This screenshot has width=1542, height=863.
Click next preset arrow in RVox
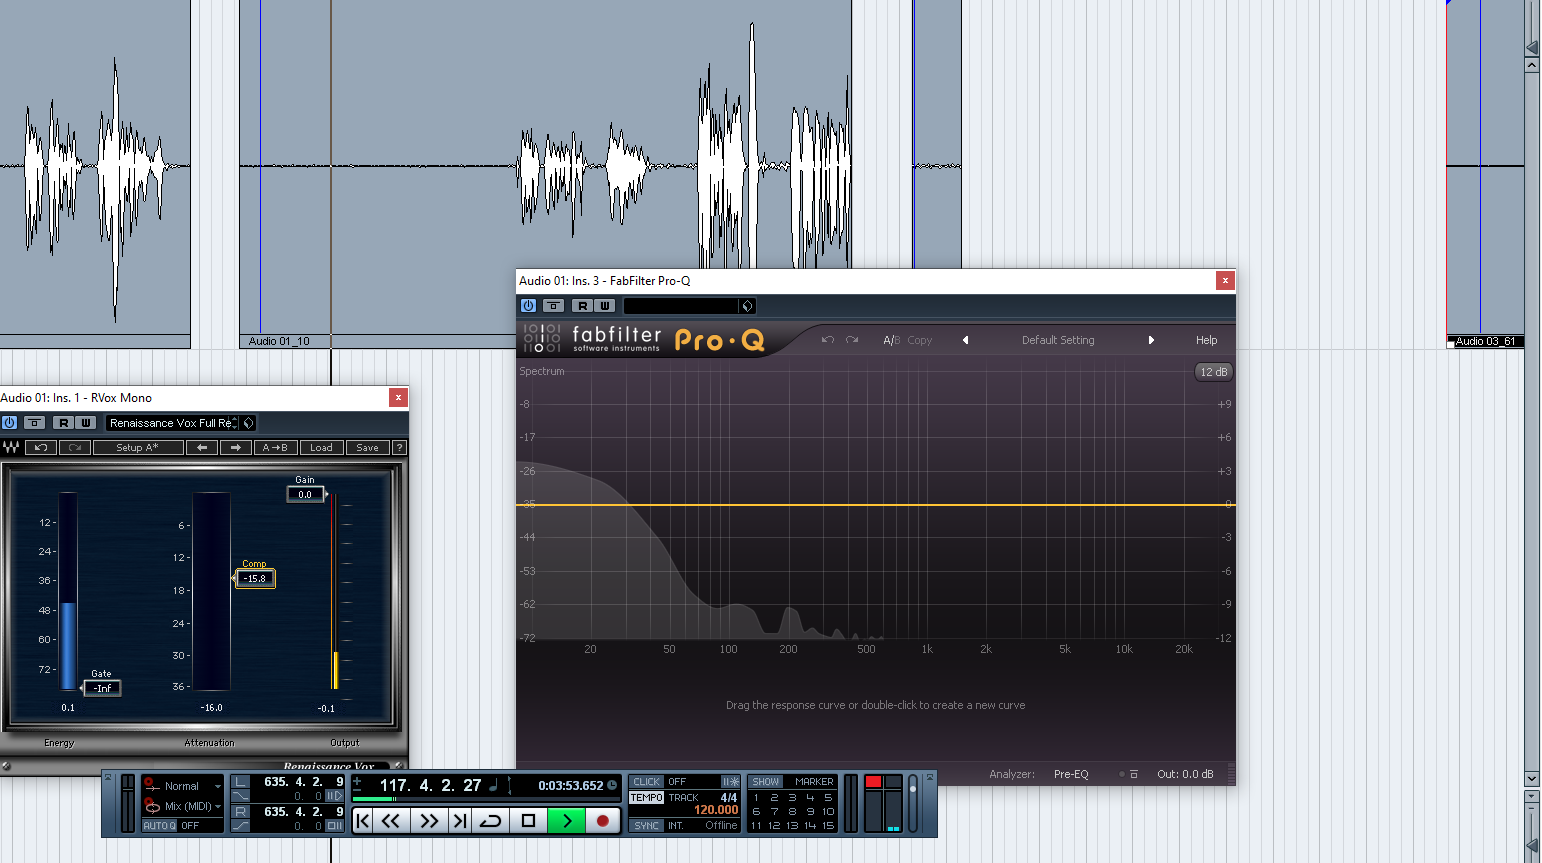[x=236, y=447]
